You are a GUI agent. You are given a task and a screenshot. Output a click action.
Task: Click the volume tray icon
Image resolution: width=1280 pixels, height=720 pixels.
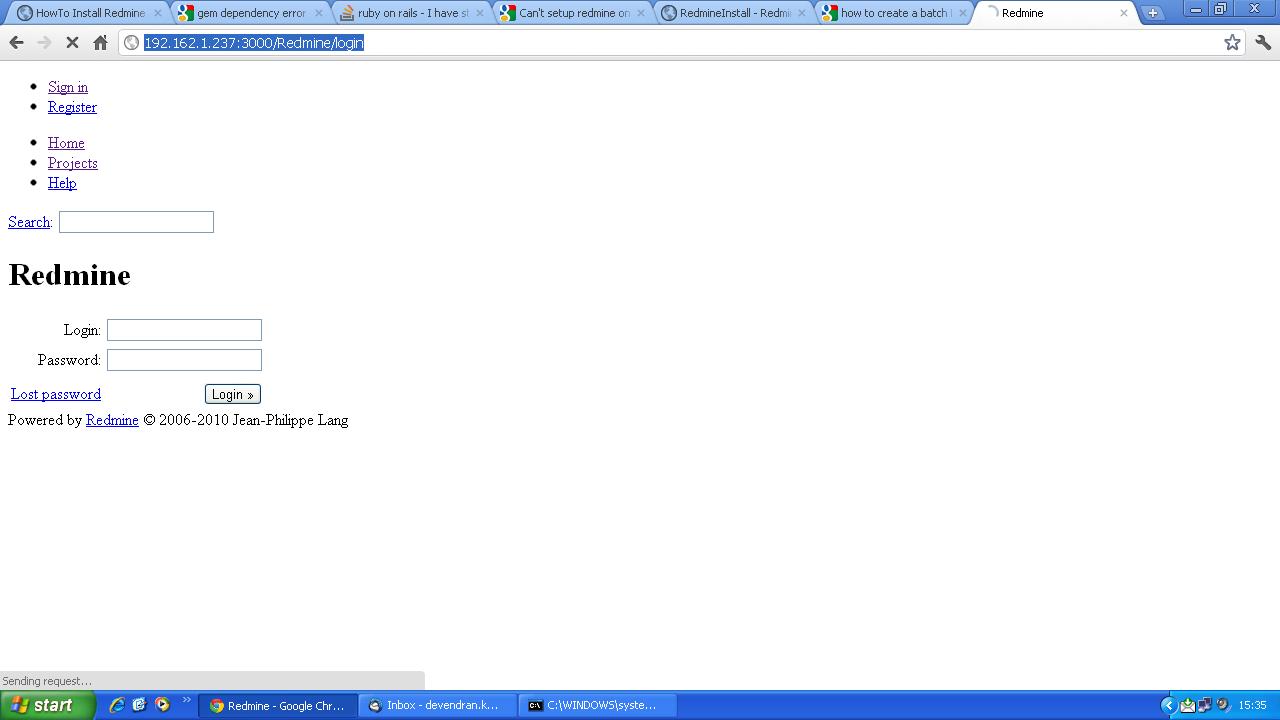click(1222, 705)
